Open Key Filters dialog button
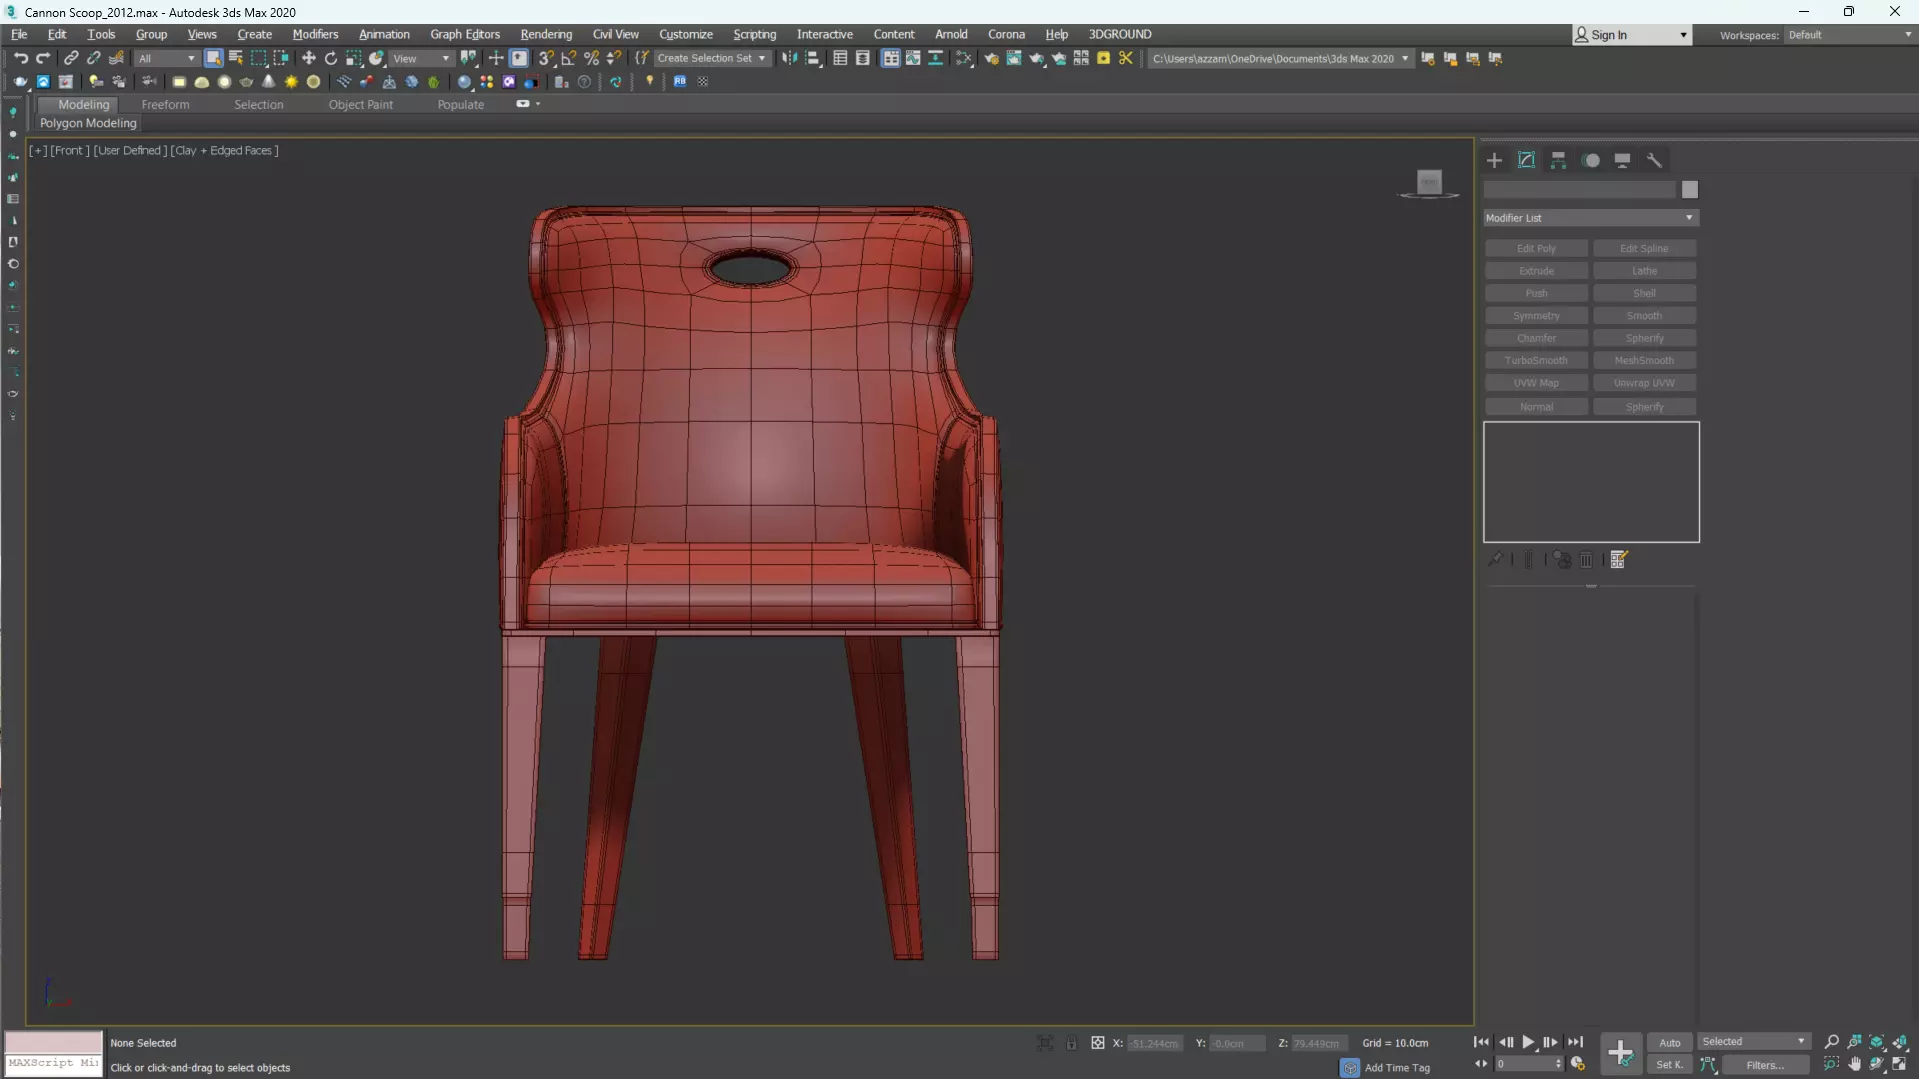 pos(1764,1065)
